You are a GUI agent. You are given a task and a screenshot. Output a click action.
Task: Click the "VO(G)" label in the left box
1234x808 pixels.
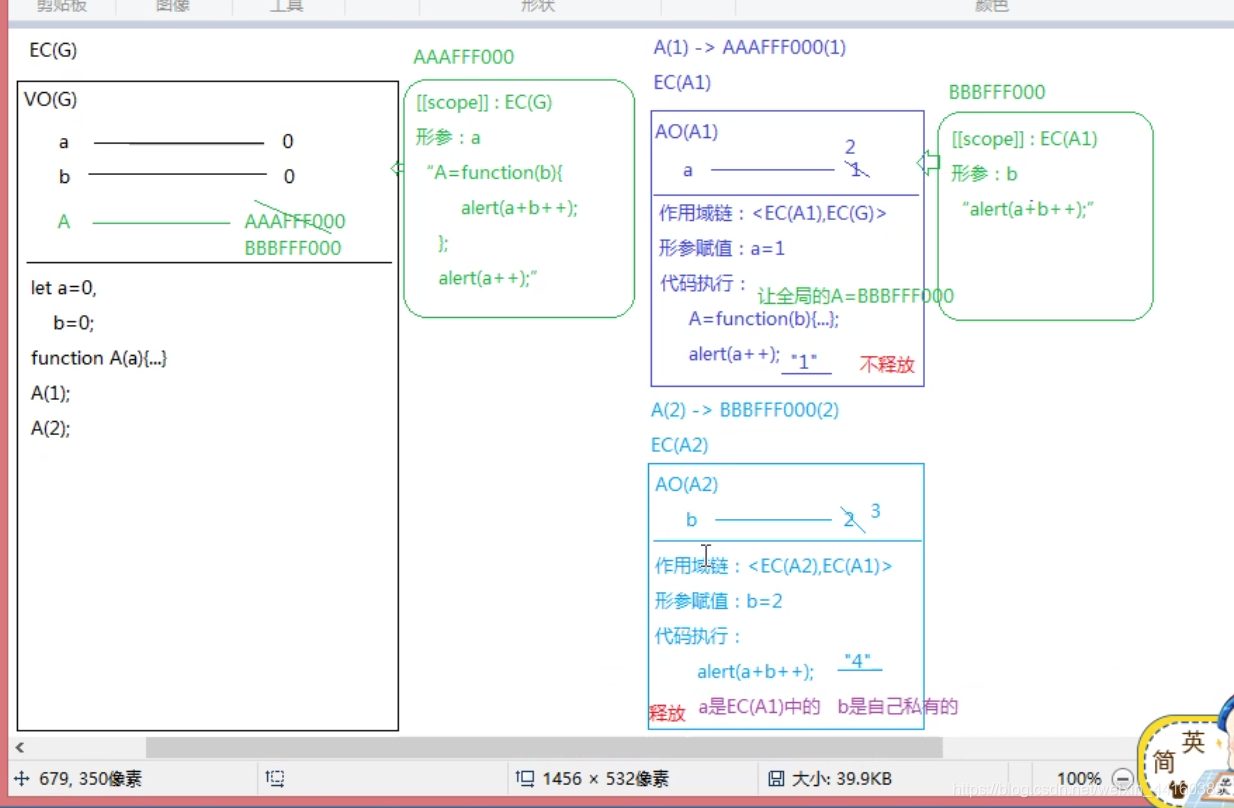(51, 99)
